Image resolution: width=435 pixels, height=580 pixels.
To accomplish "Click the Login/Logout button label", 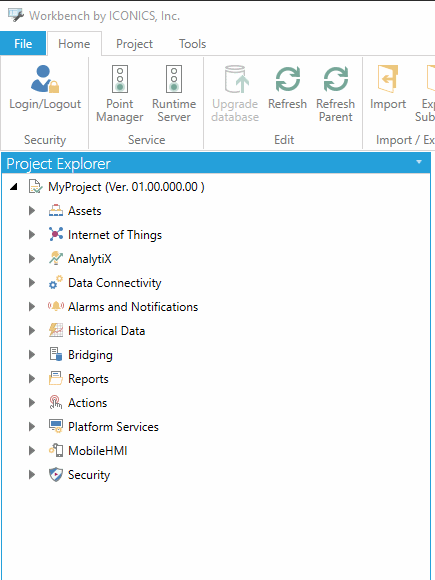I will pos(45,104).
